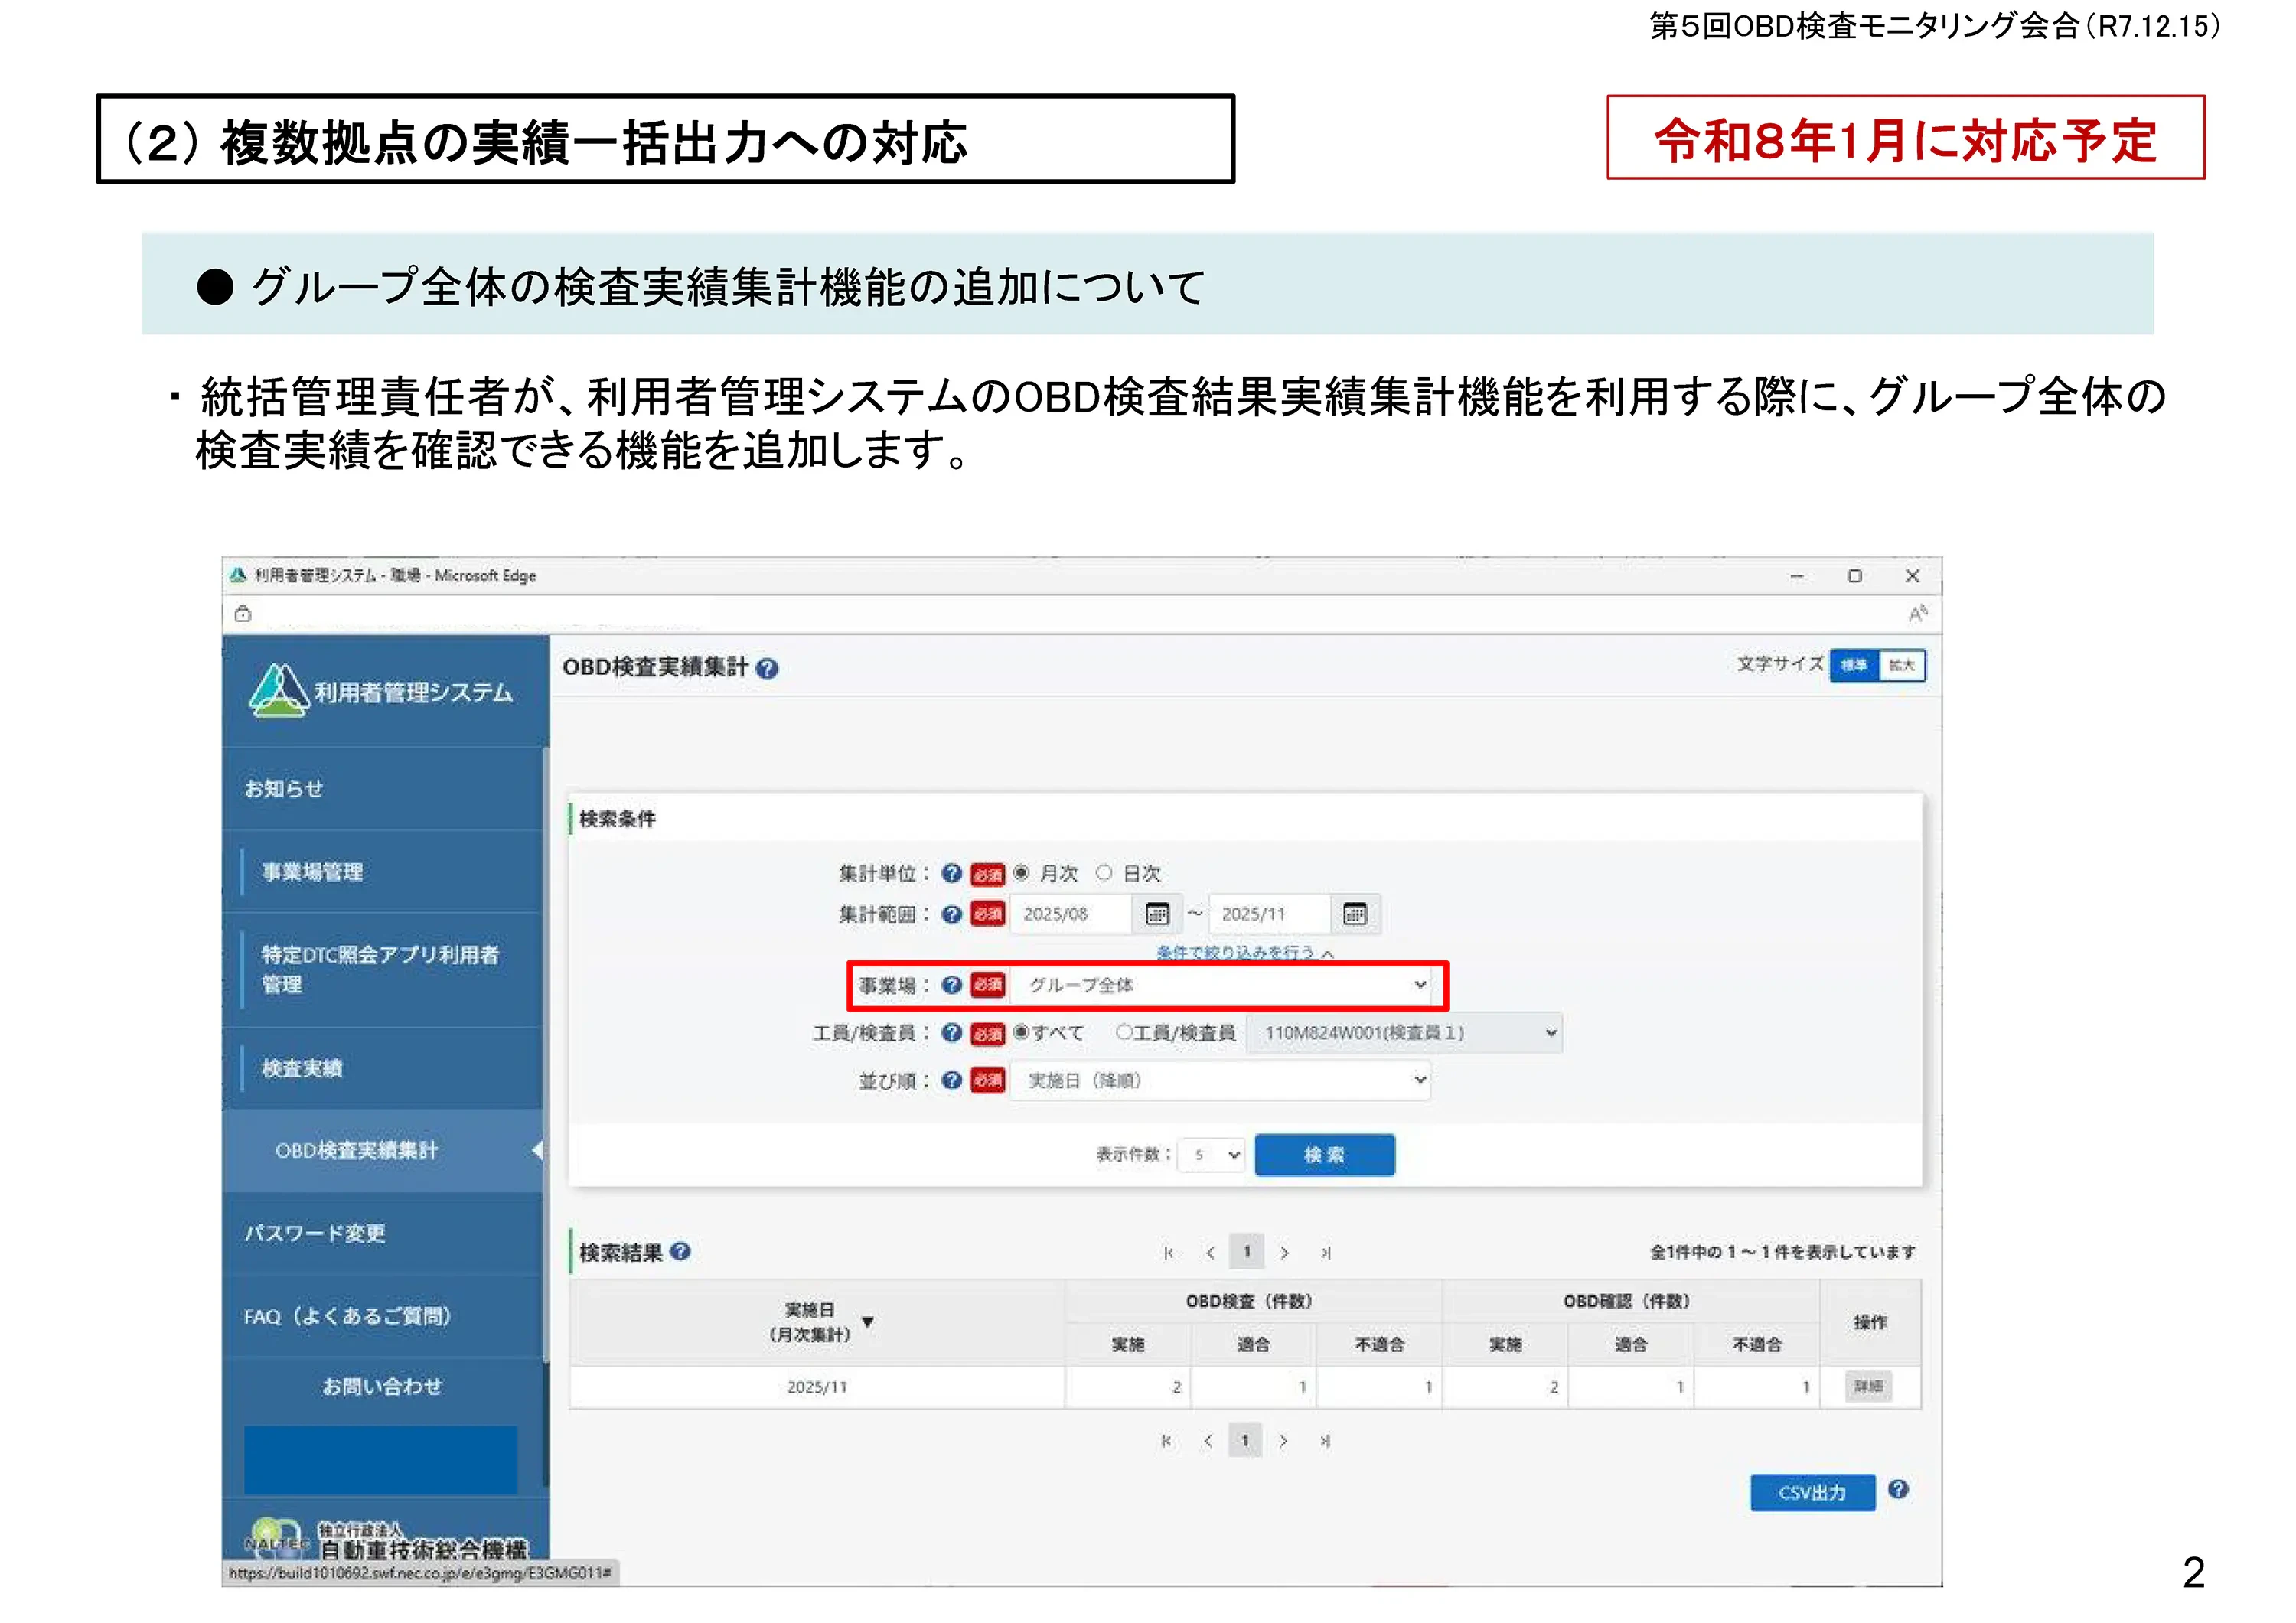Select 日次 radio button
This screenshot has height=1623, width=2296.
pos(1104,873)
